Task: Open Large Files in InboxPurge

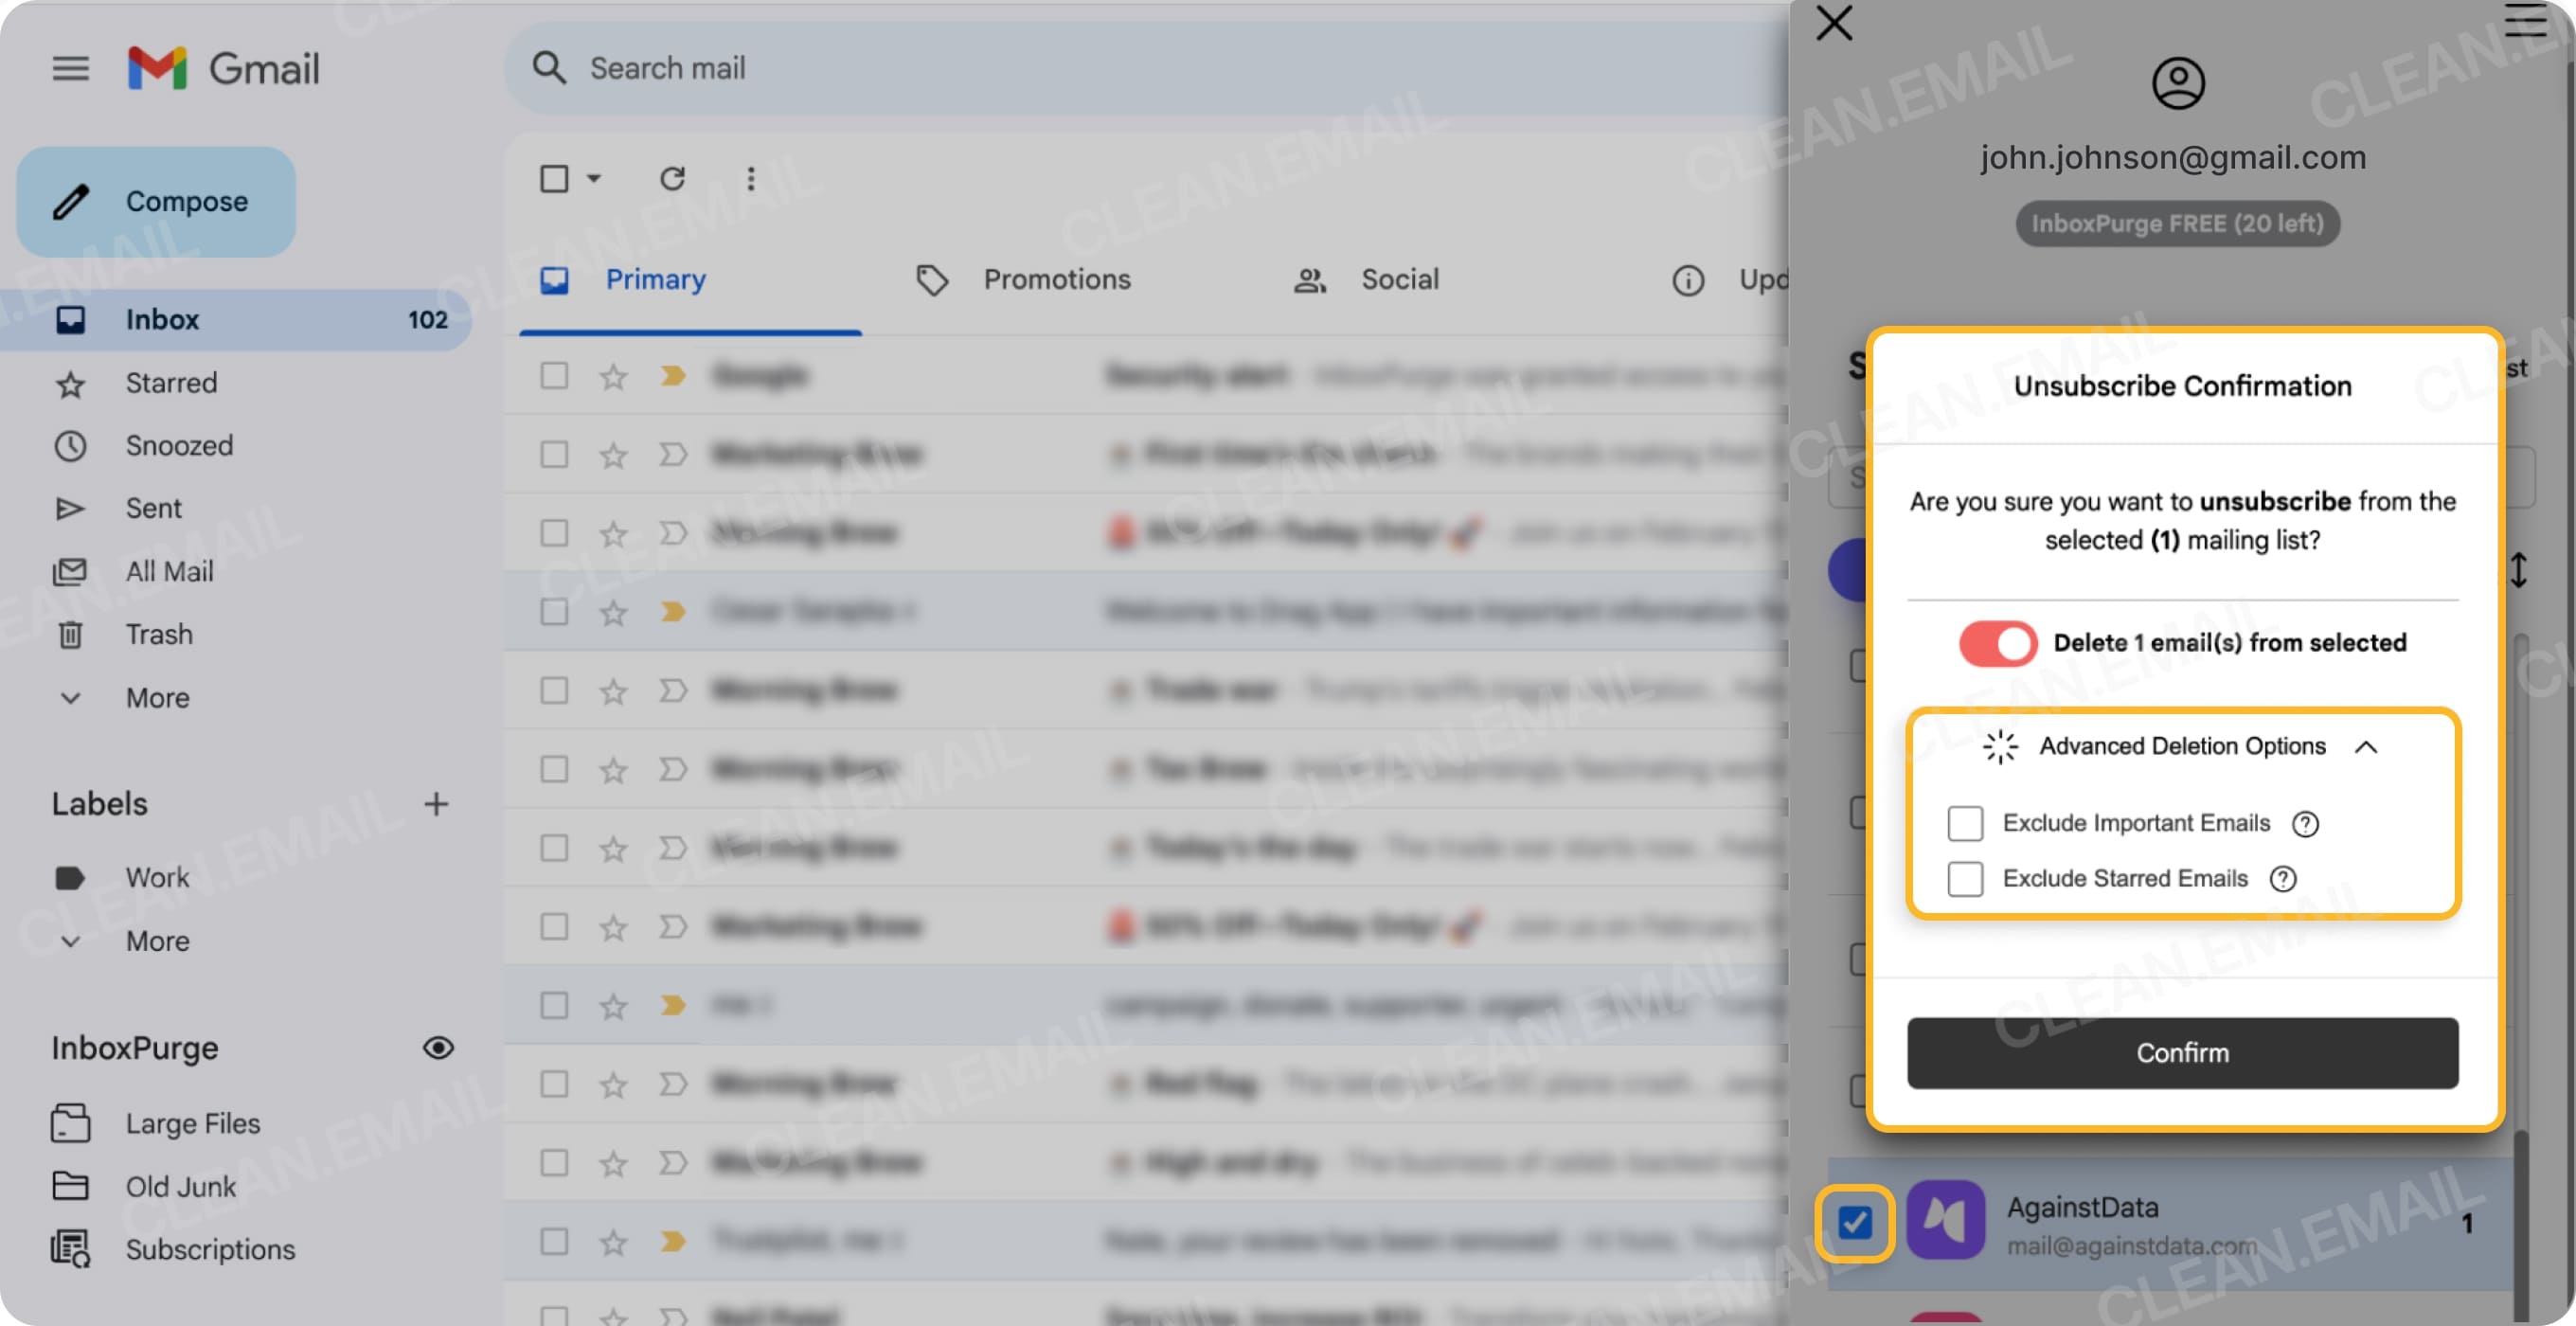Action: 192,1123
